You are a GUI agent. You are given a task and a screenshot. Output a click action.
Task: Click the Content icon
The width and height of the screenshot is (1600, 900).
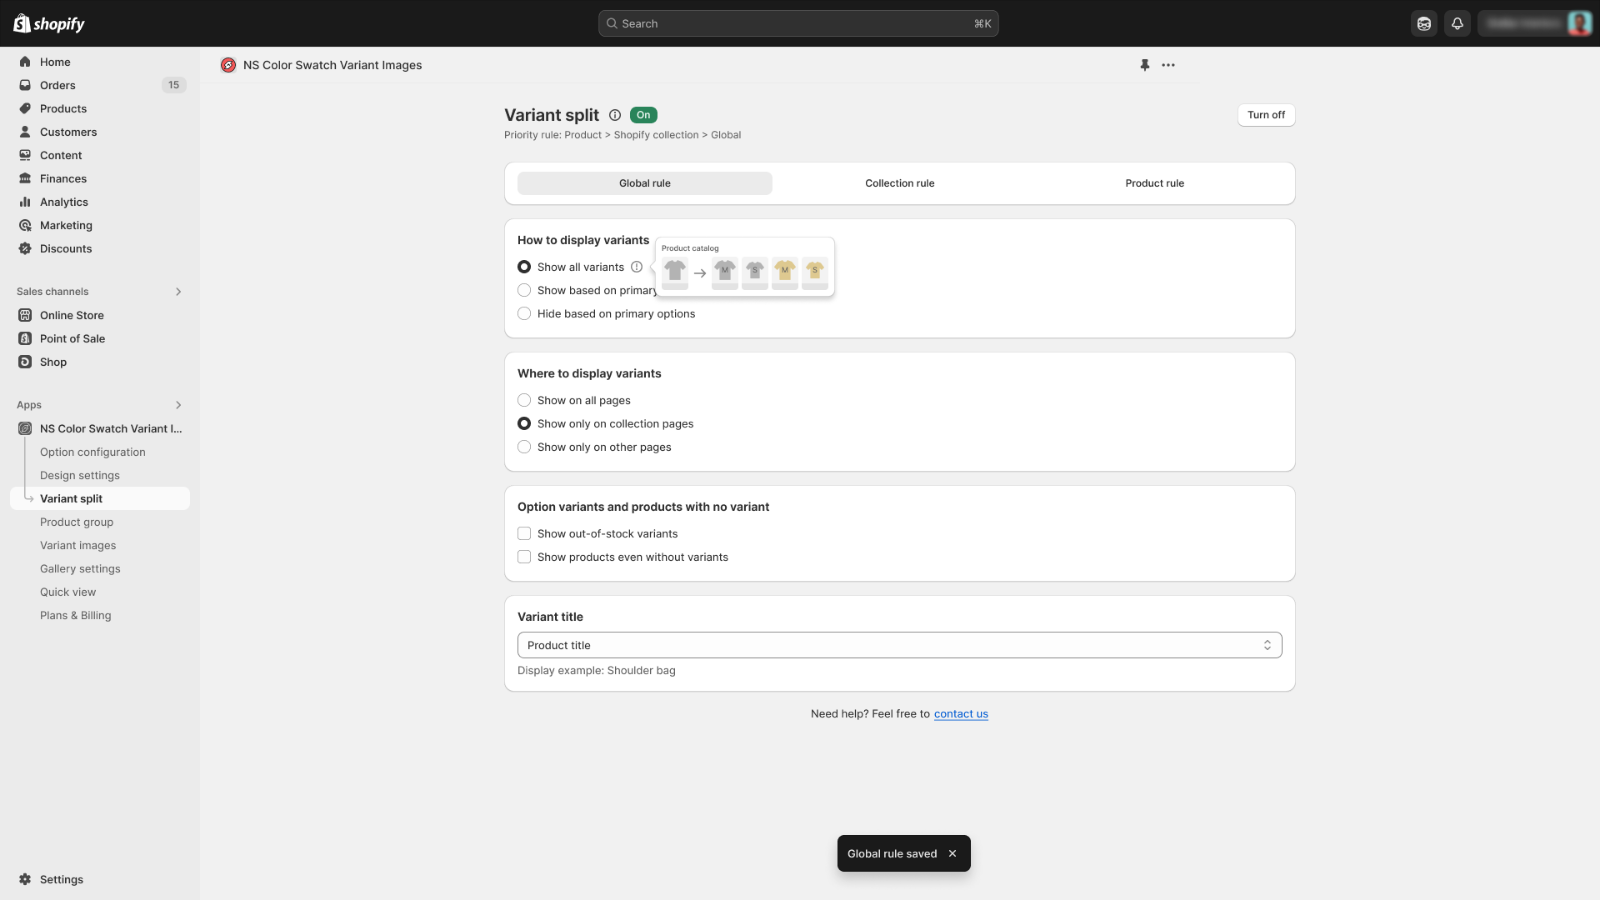pos(25,155)
